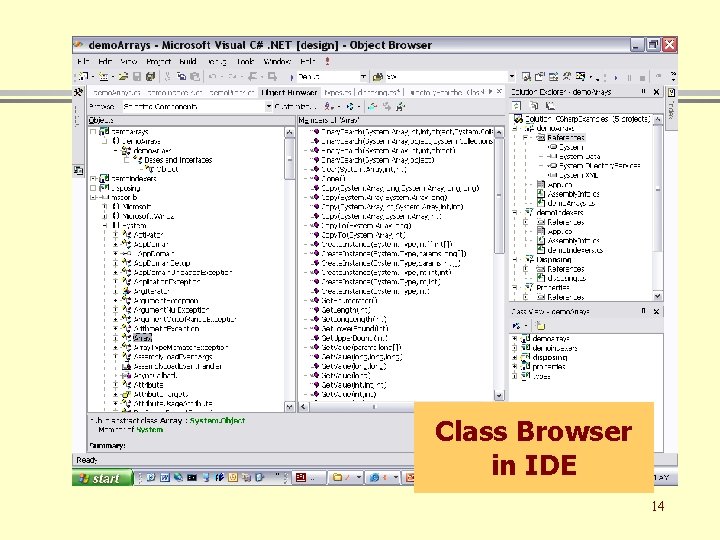
Task: Click the Properties icon in Solution Explorer toolbar
Action: (x=550, y=106)
